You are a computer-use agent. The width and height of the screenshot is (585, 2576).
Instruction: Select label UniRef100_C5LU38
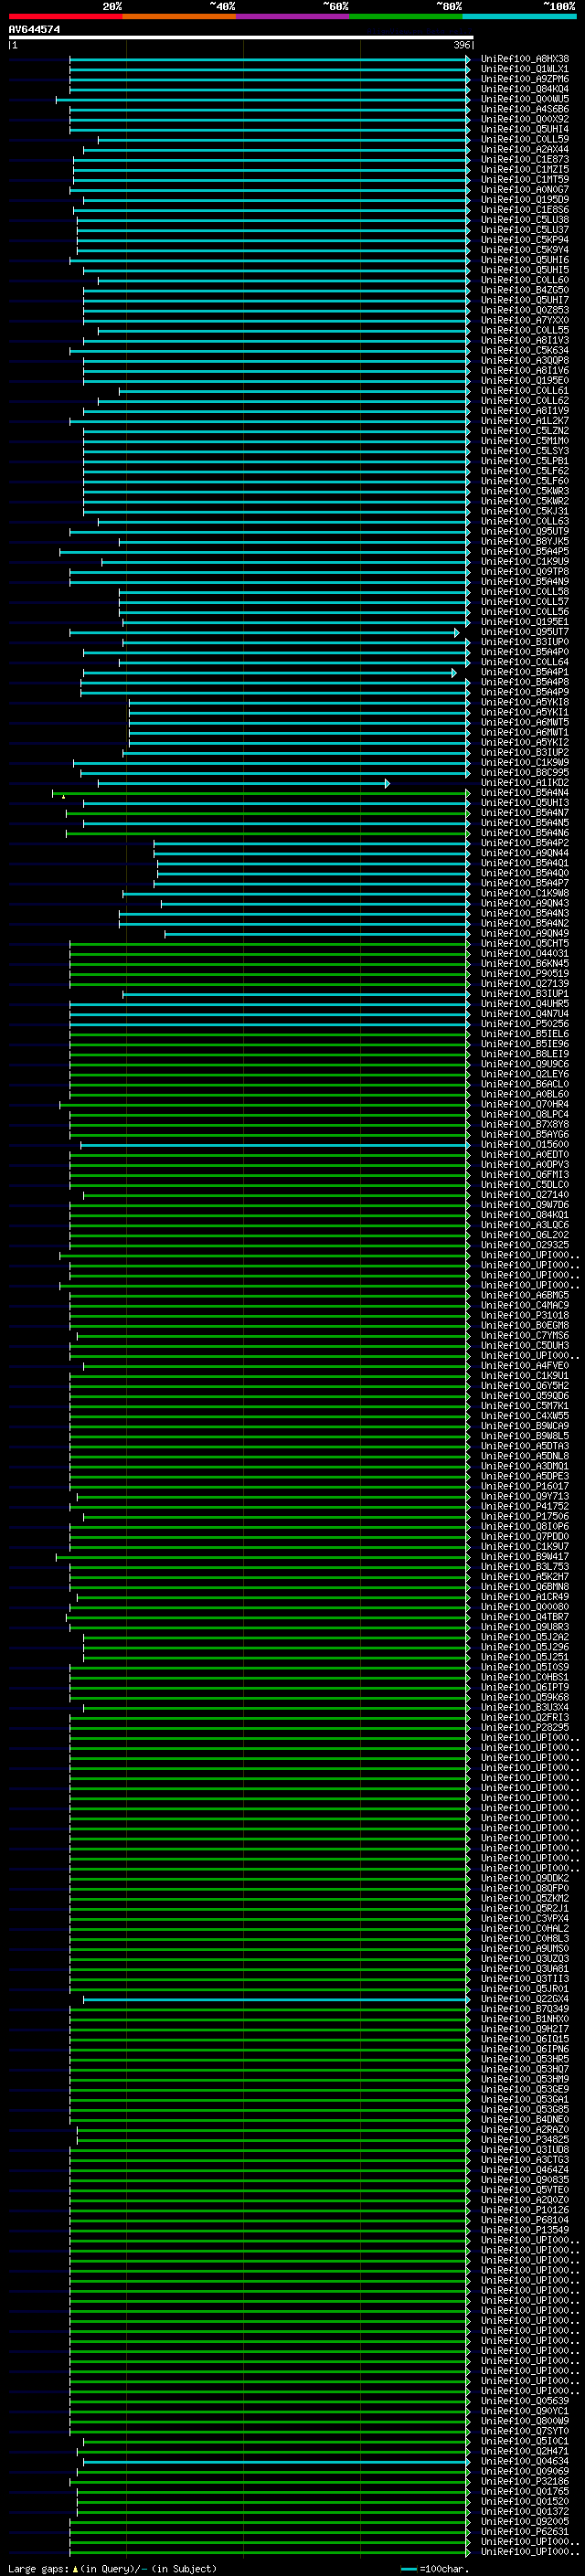coord(525,220)
